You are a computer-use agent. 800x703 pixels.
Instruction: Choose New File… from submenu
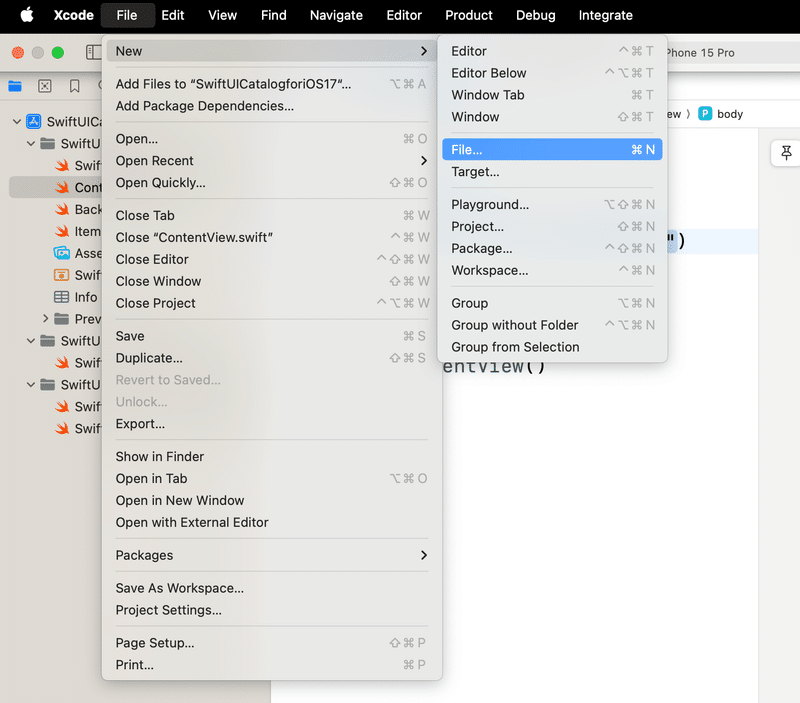pos(552,149)
